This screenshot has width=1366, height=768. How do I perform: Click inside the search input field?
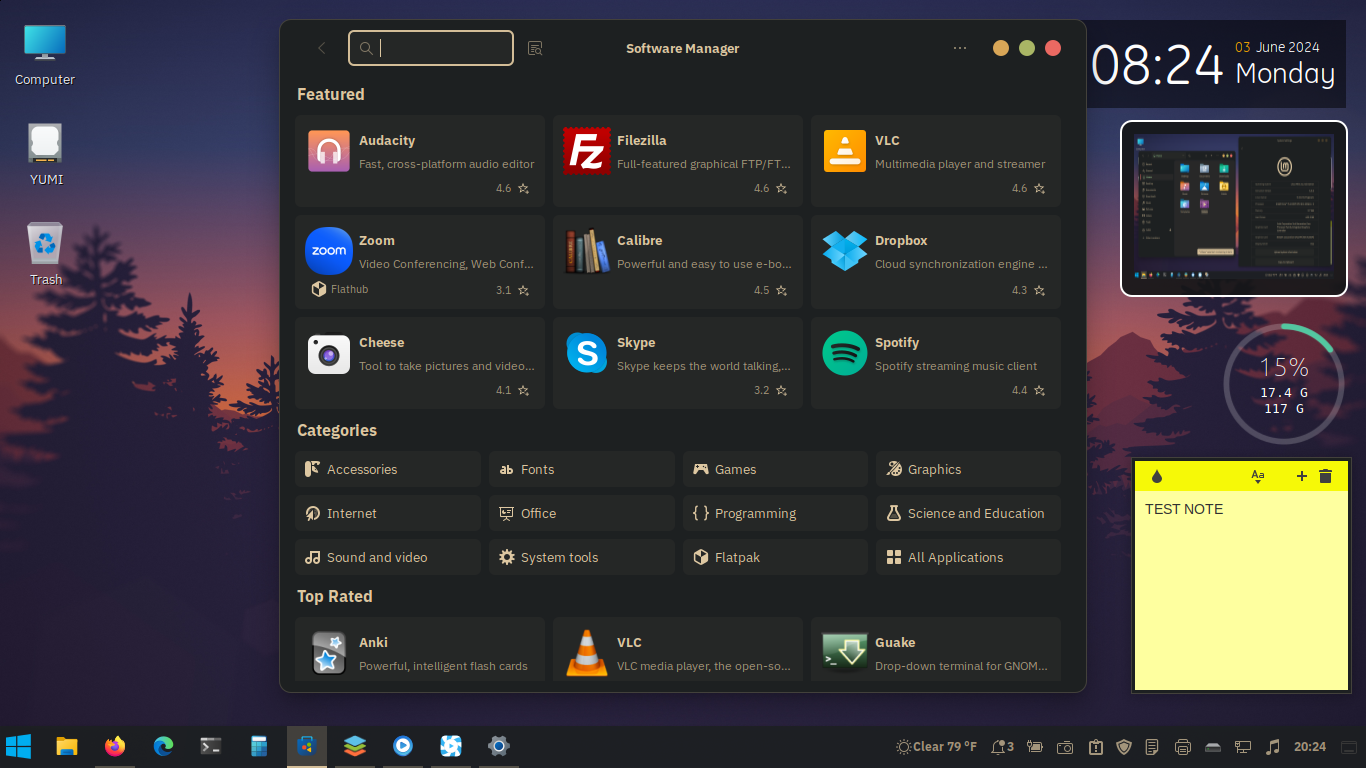coord(431,48)
